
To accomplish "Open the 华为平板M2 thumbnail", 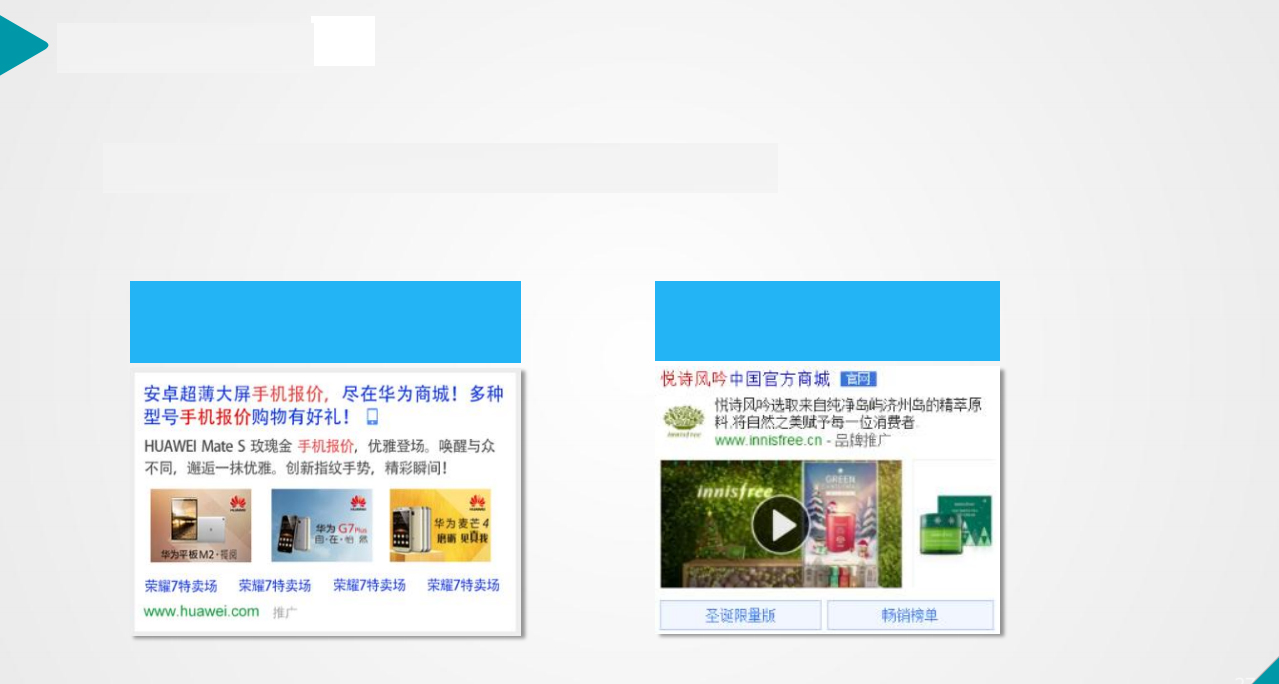I will [x=201, y=525].
